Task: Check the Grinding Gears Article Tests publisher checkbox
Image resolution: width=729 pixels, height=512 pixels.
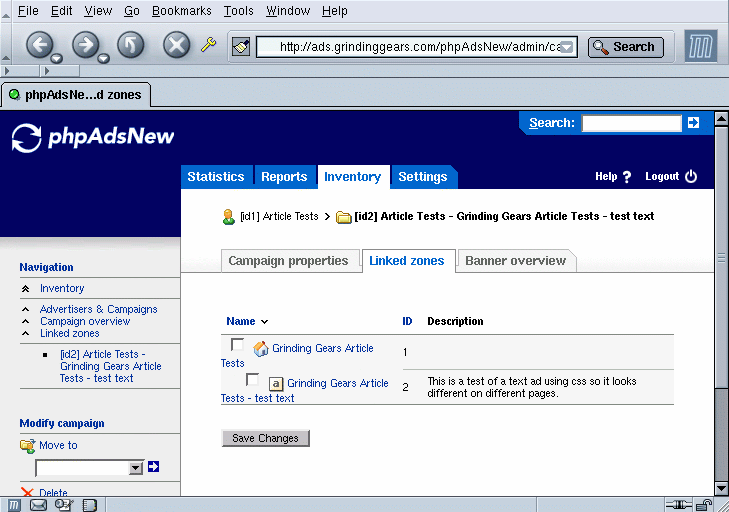Action: 237,345
